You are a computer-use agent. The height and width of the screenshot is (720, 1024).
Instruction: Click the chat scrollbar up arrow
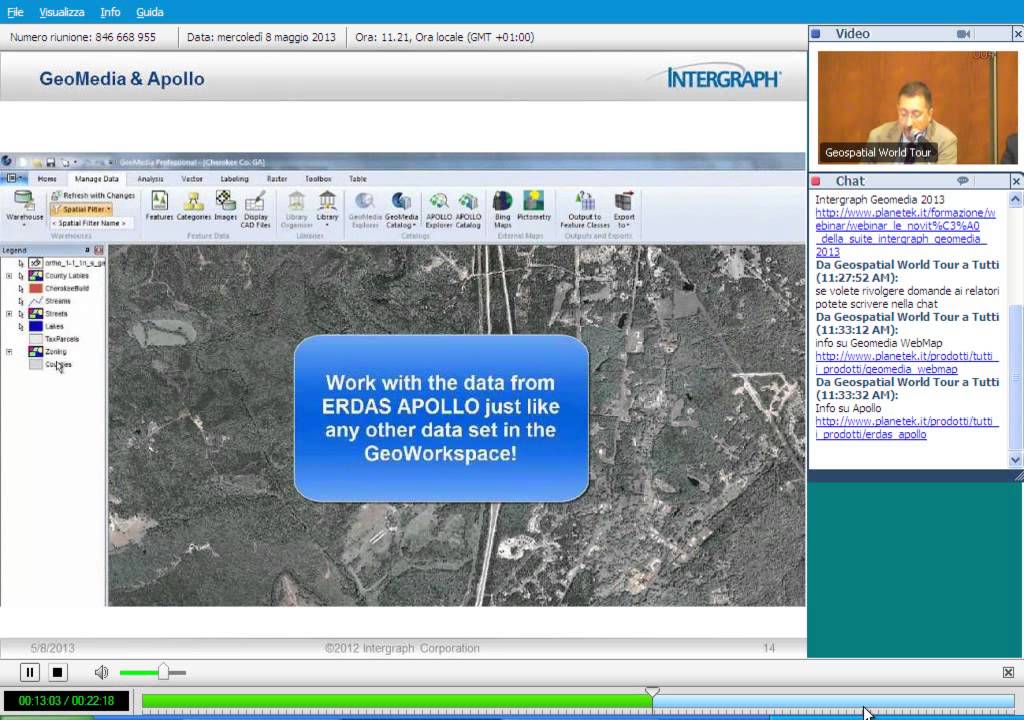coord(1015,199)
